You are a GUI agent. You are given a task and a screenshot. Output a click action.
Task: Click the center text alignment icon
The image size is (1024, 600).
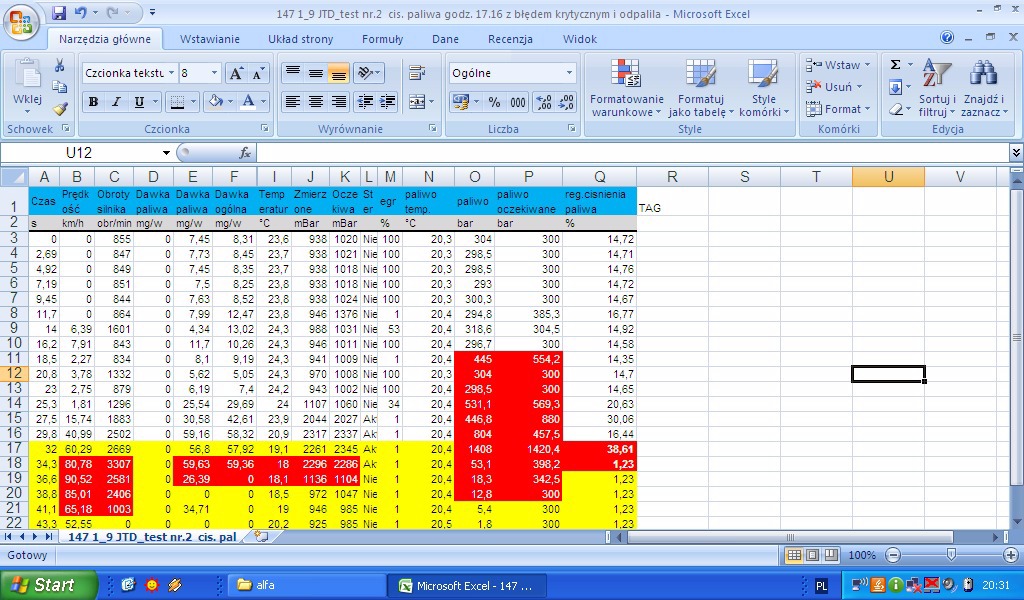[x=316, y=102]
